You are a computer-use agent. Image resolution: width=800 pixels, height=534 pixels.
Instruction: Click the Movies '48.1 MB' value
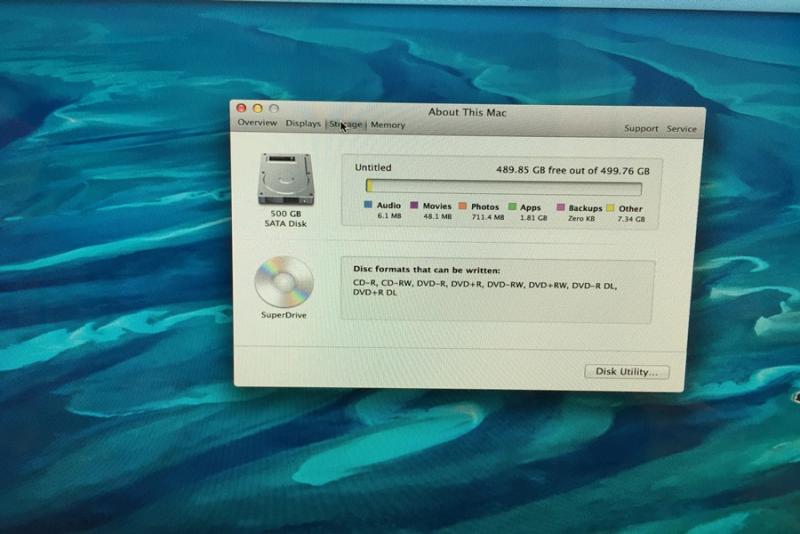(437, 216)
